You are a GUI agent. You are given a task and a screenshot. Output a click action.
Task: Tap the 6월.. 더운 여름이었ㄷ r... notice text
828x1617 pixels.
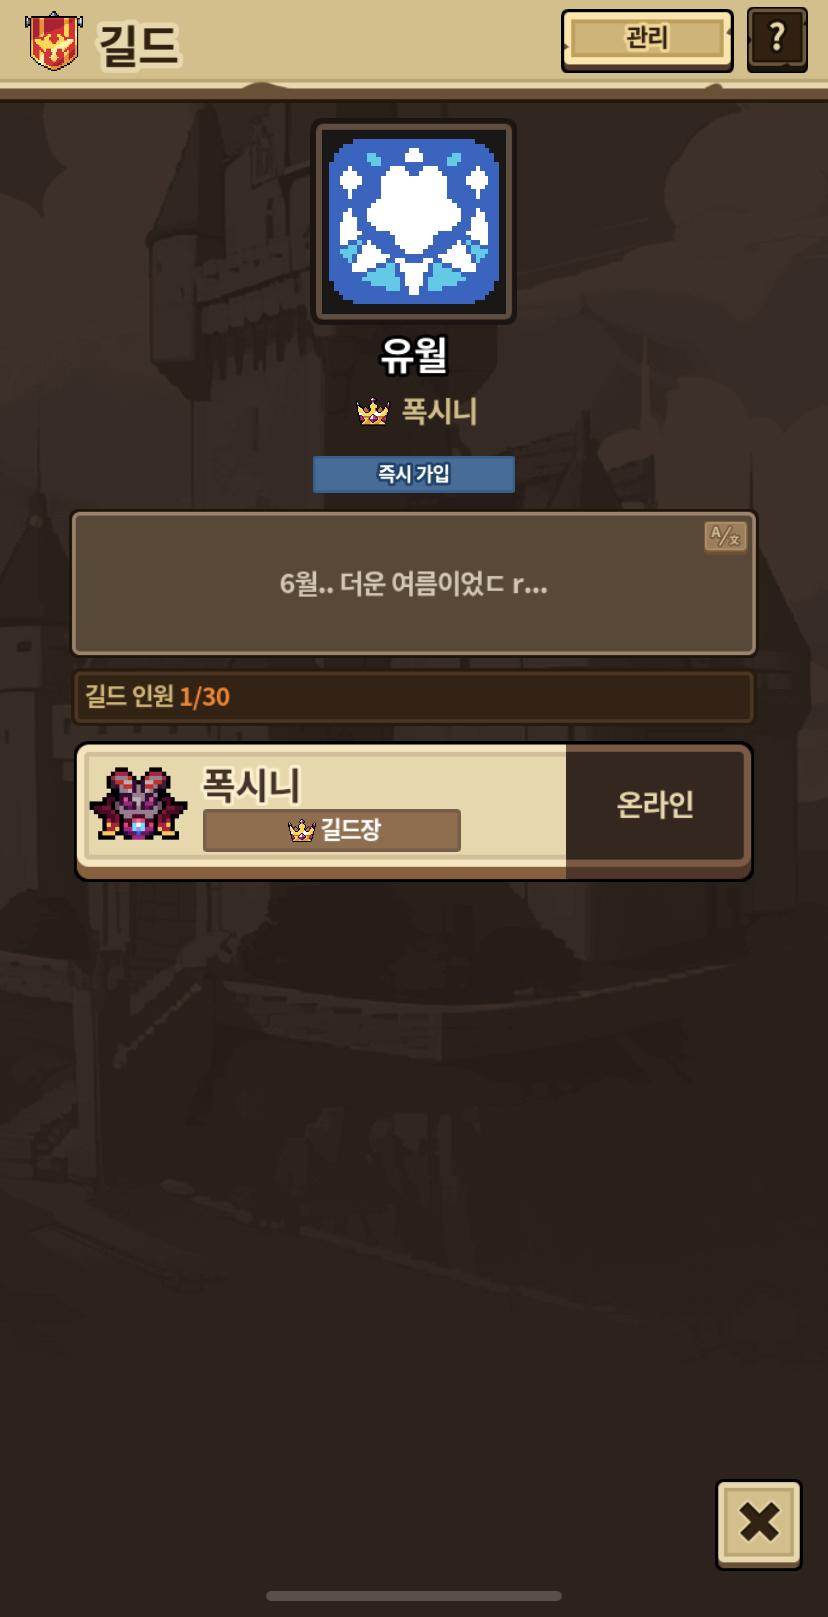(x=414, y=584)
